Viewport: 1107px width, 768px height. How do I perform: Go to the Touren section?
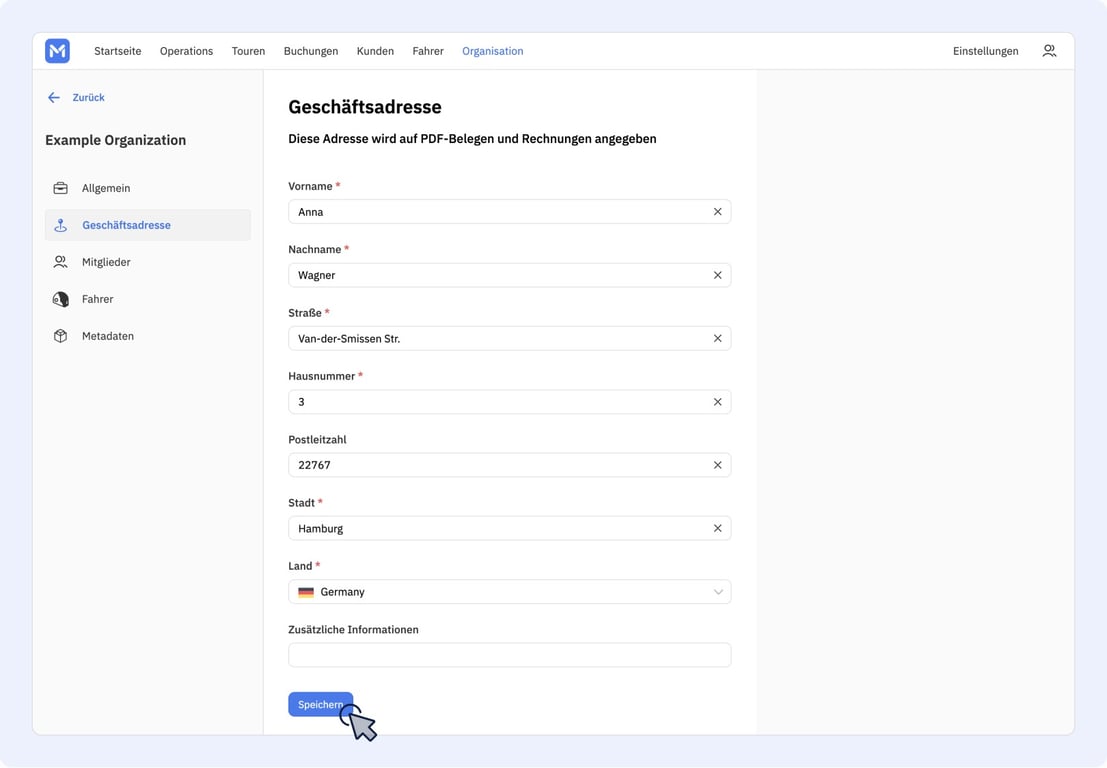tap(249, 51)
